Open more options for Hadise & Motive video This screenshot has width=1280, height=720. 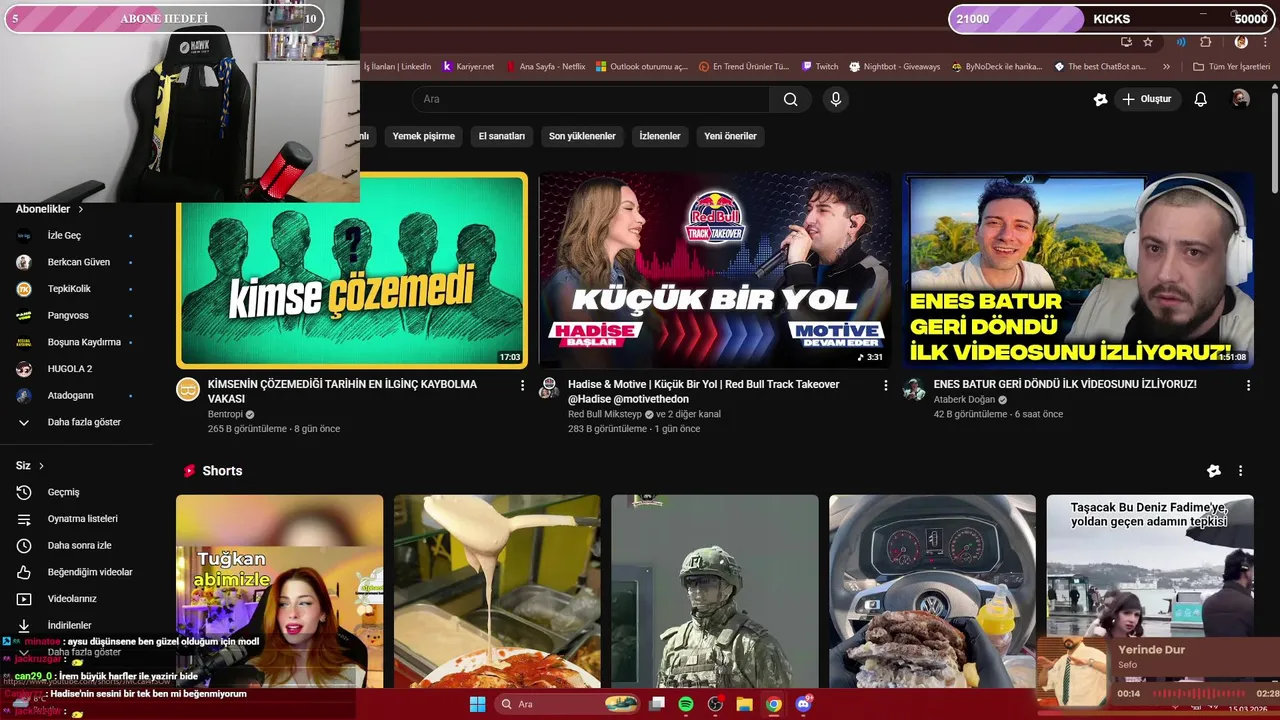[885, 385]
